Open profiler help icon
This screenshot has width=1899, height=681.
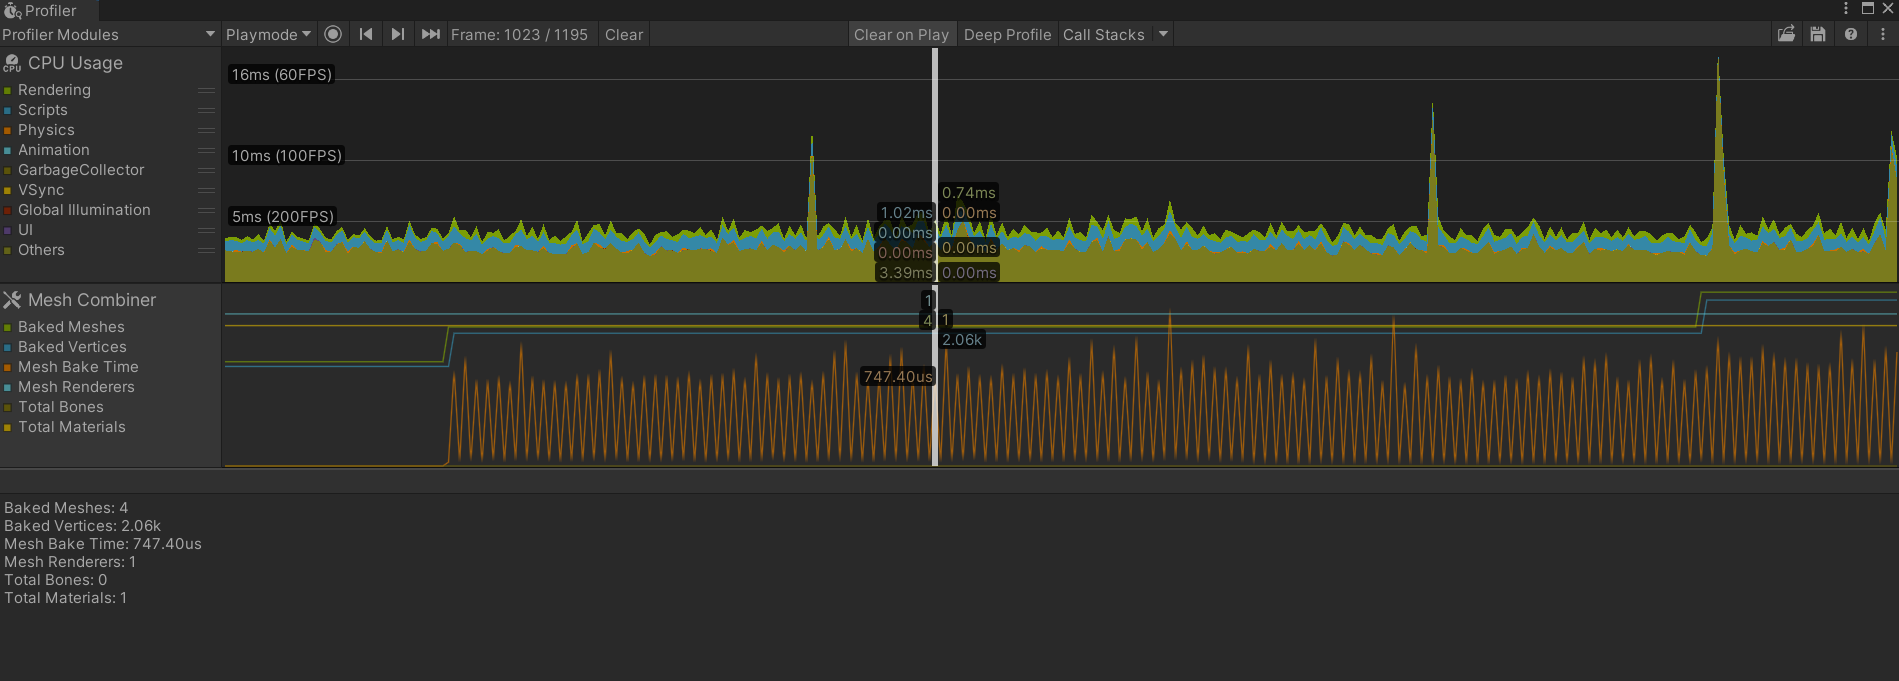(1851, 34)
